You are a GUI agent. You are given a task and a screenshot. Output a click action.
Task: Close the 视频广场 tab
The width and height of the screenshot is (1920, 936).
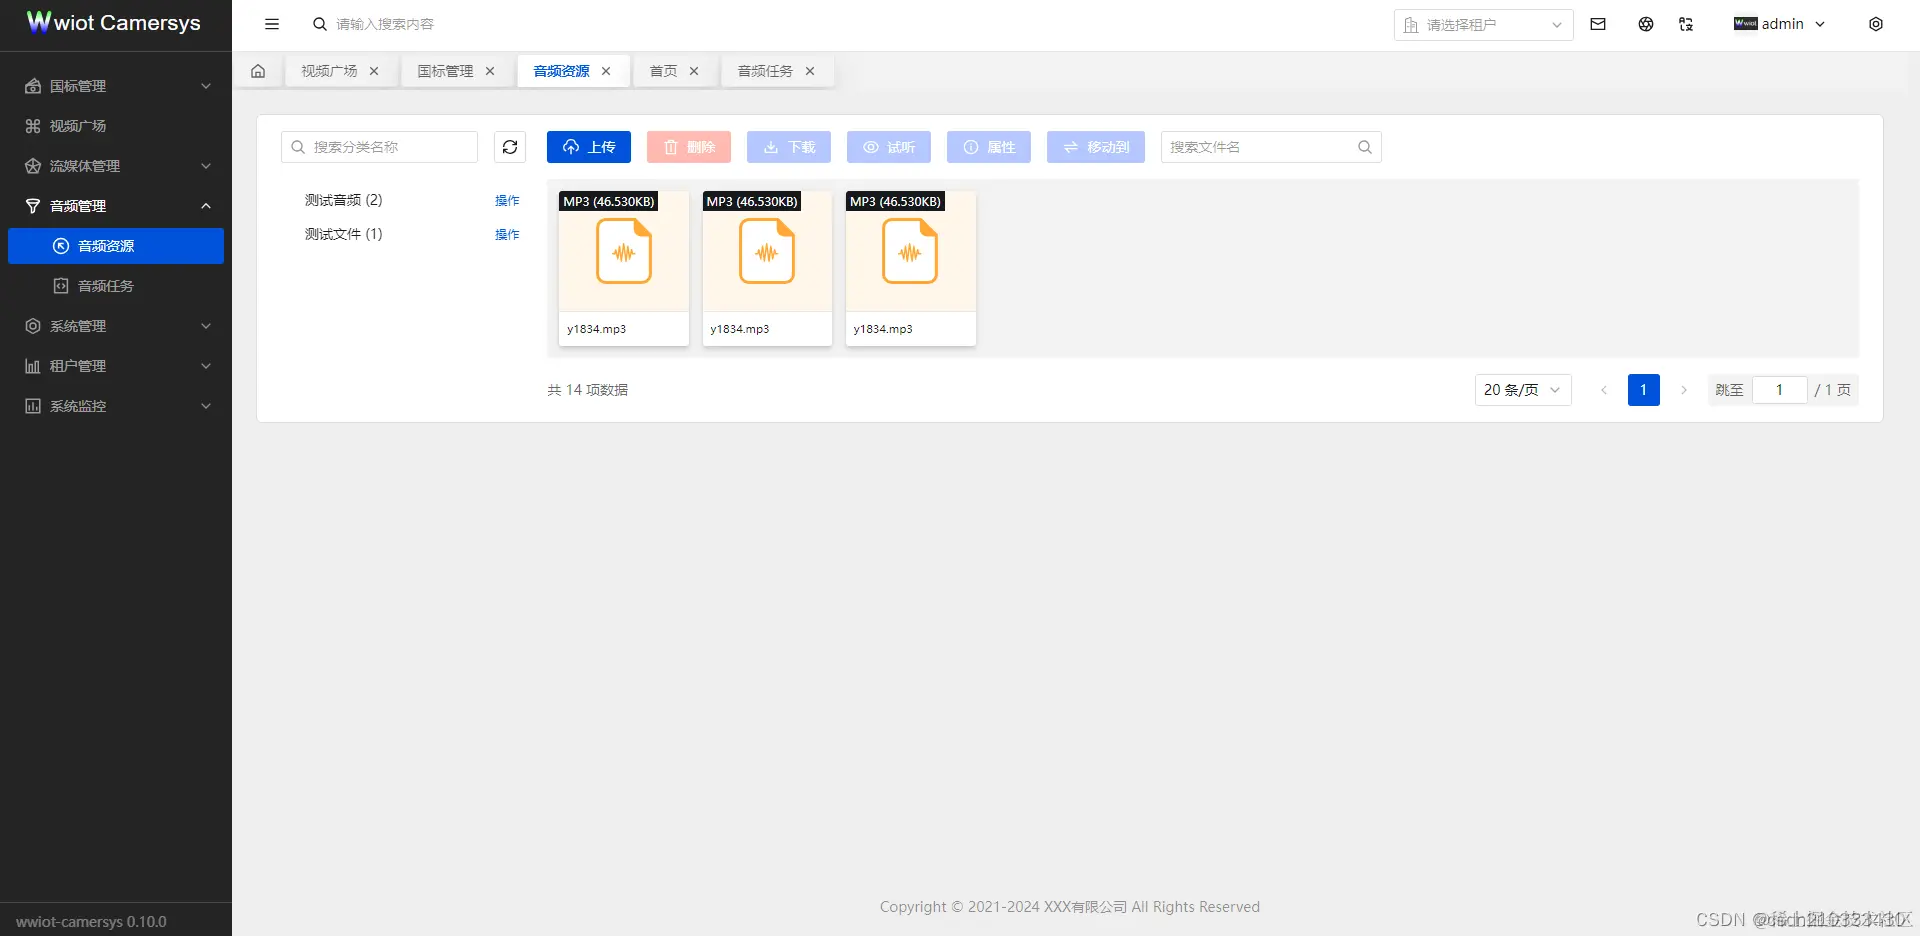[374, 71]
